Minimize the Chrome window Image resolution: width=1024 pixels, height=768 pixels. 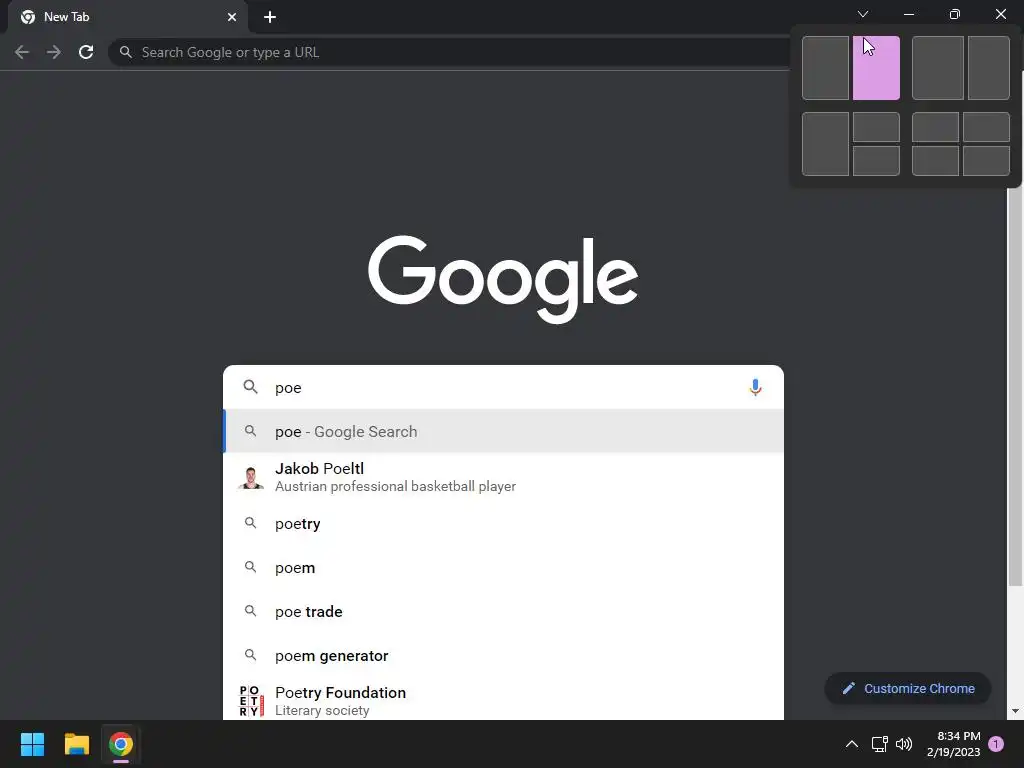point(908,14)
